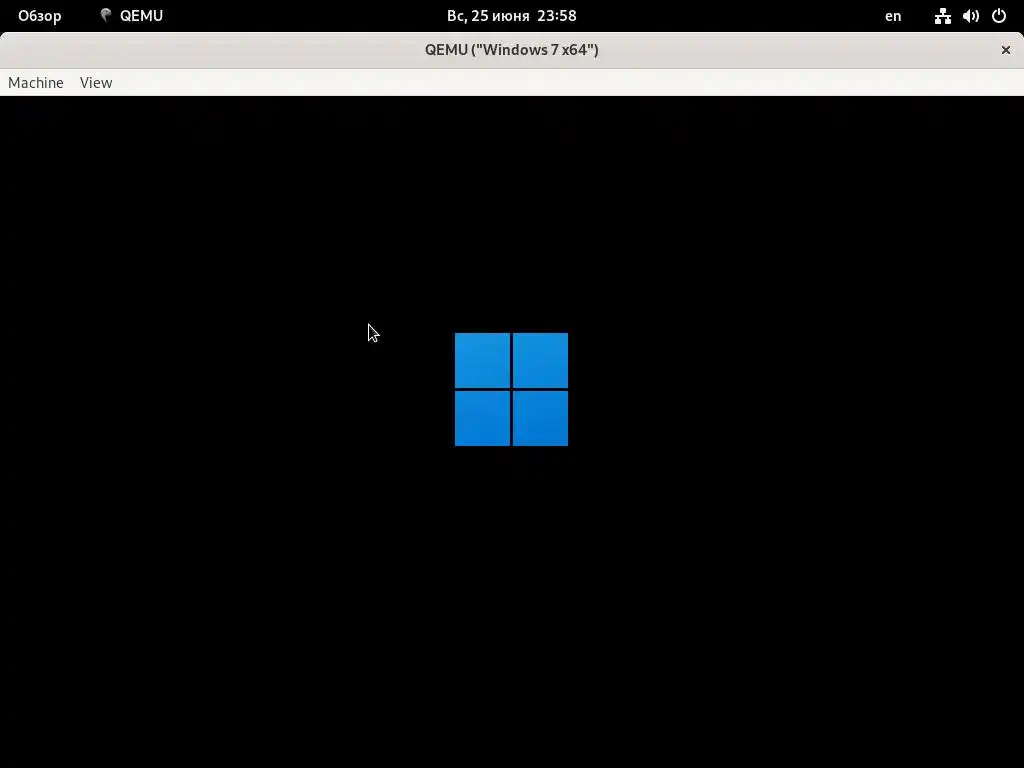This screenshot has height=768, width=1024.
Task: Open the clock showing Вс, 25 июня 23:58
Action: (511, 16)
